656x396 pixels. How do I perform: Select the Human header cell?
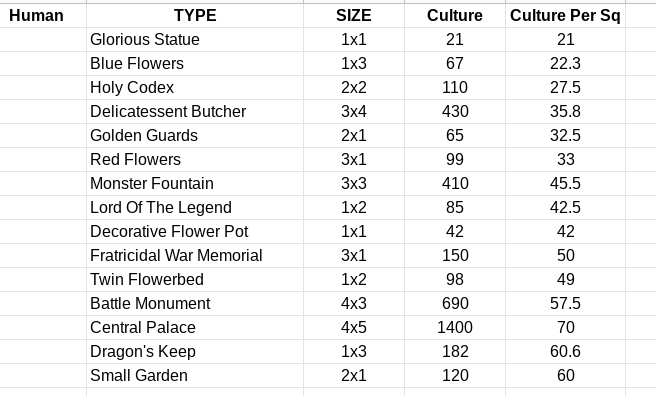pyautogui.click(x=43, y=15)
